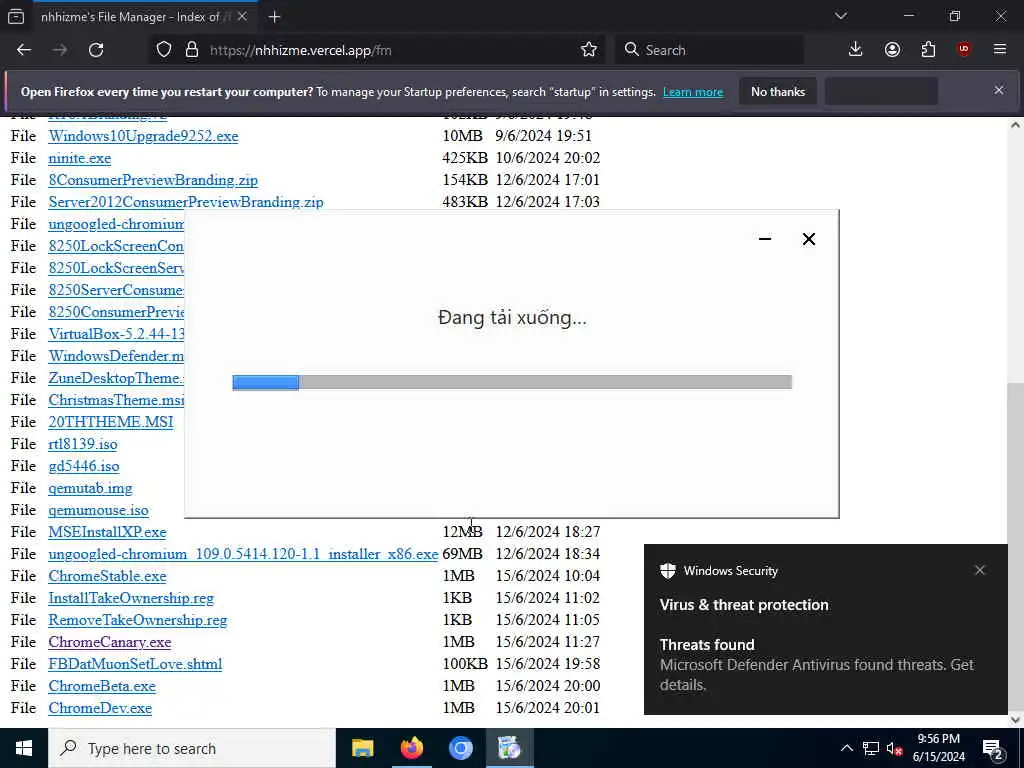Download ChromeCanary.exe file
The height and width of the screenshot is (768, 1024).
pyautogui.click(x=110, y=643)
